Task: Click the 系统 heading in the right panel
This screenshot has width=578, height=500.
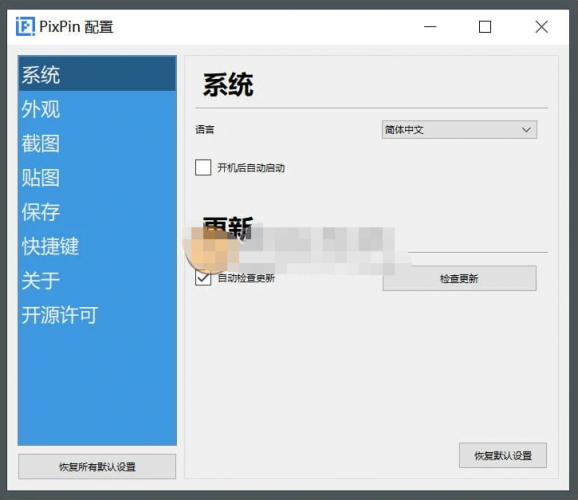Action: pyautogui.click(x=228, y=85)
